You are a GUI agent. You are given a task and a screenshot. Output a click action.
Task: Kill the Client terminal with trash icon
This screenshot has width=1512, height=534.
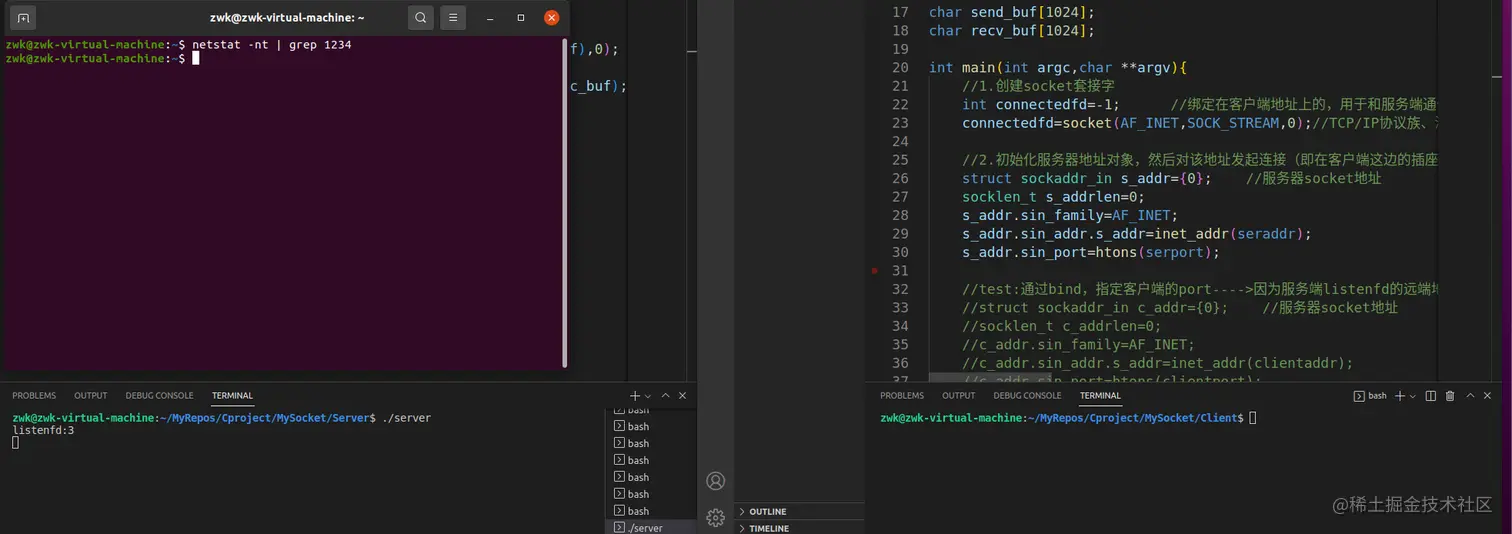[x=1450, y=396]
